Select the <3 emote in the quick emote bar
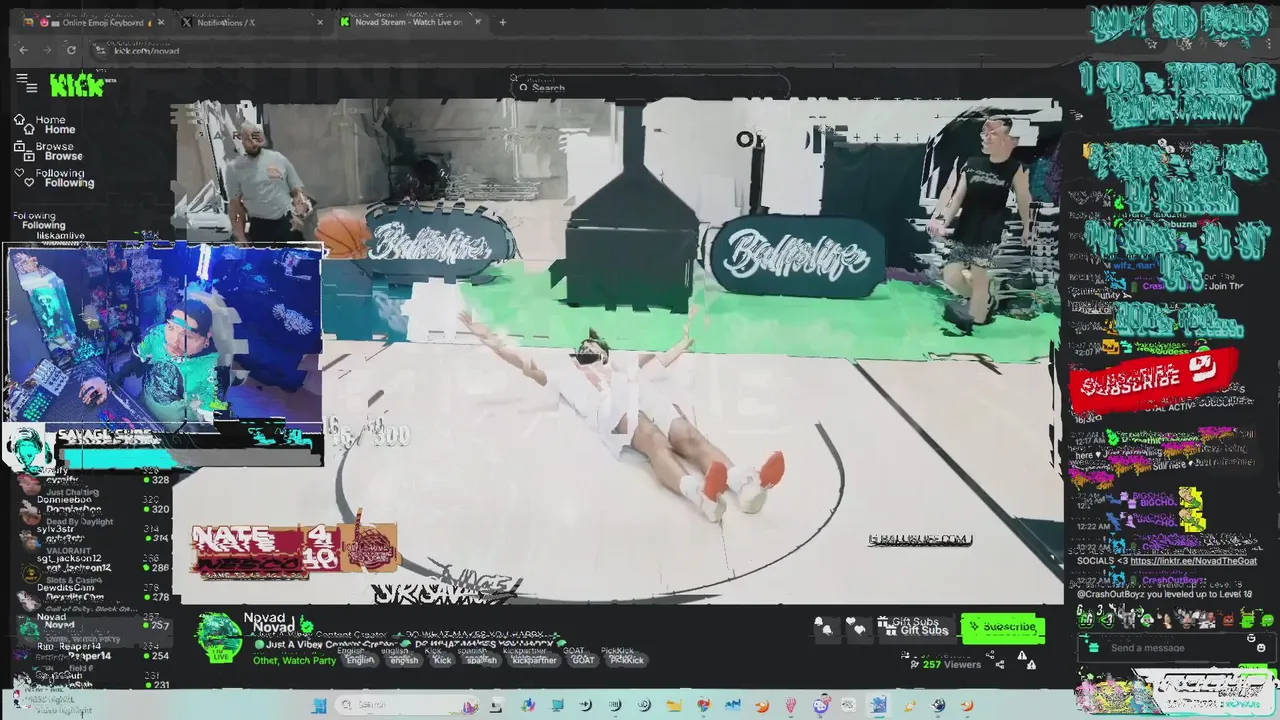Image resolution: width=1280 pixels, height=720 pixels. click(x=1105, y=620)
